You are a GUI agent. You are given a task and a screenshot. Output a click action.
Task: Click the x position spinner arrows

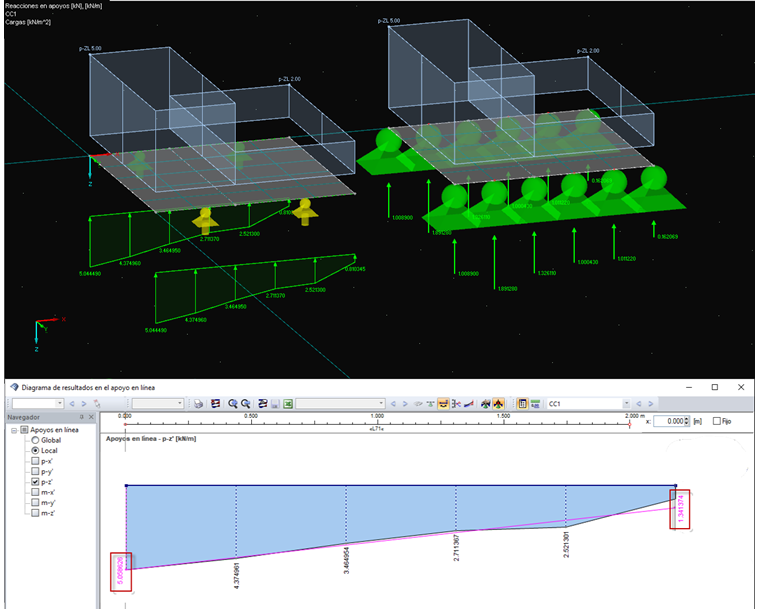point(686,421)
